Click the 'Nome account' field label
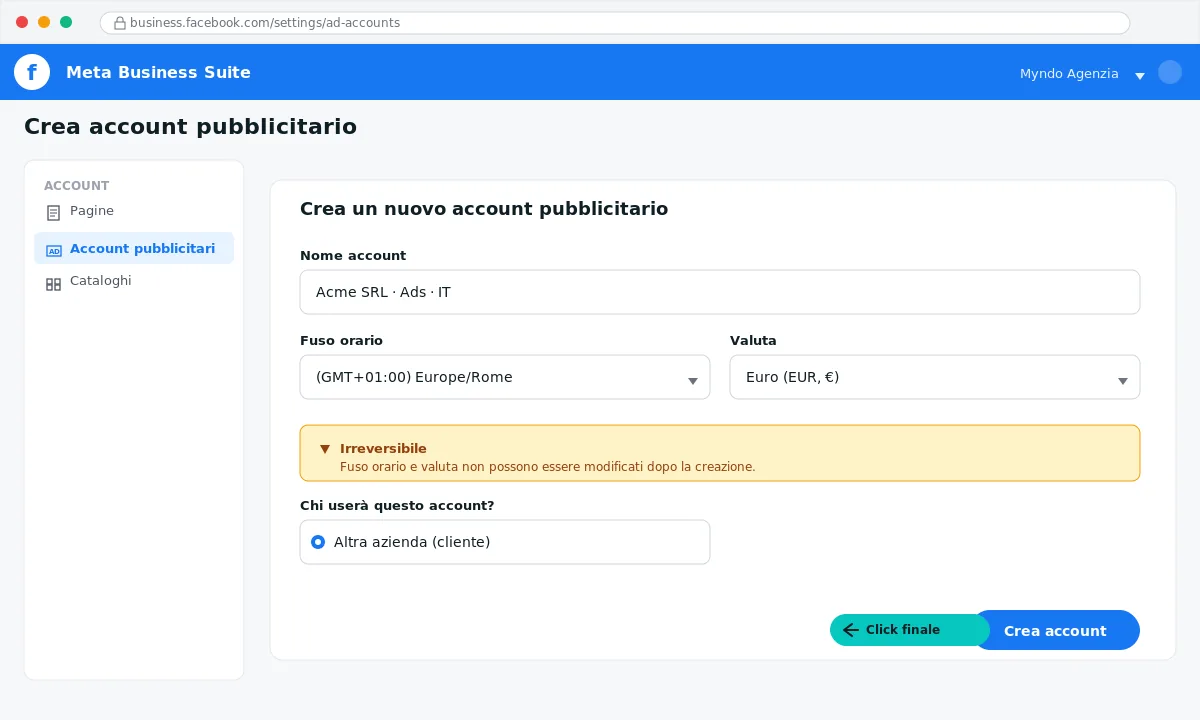Image resolution: width=1200 pixels, height=720 pixels. [353, 256]
